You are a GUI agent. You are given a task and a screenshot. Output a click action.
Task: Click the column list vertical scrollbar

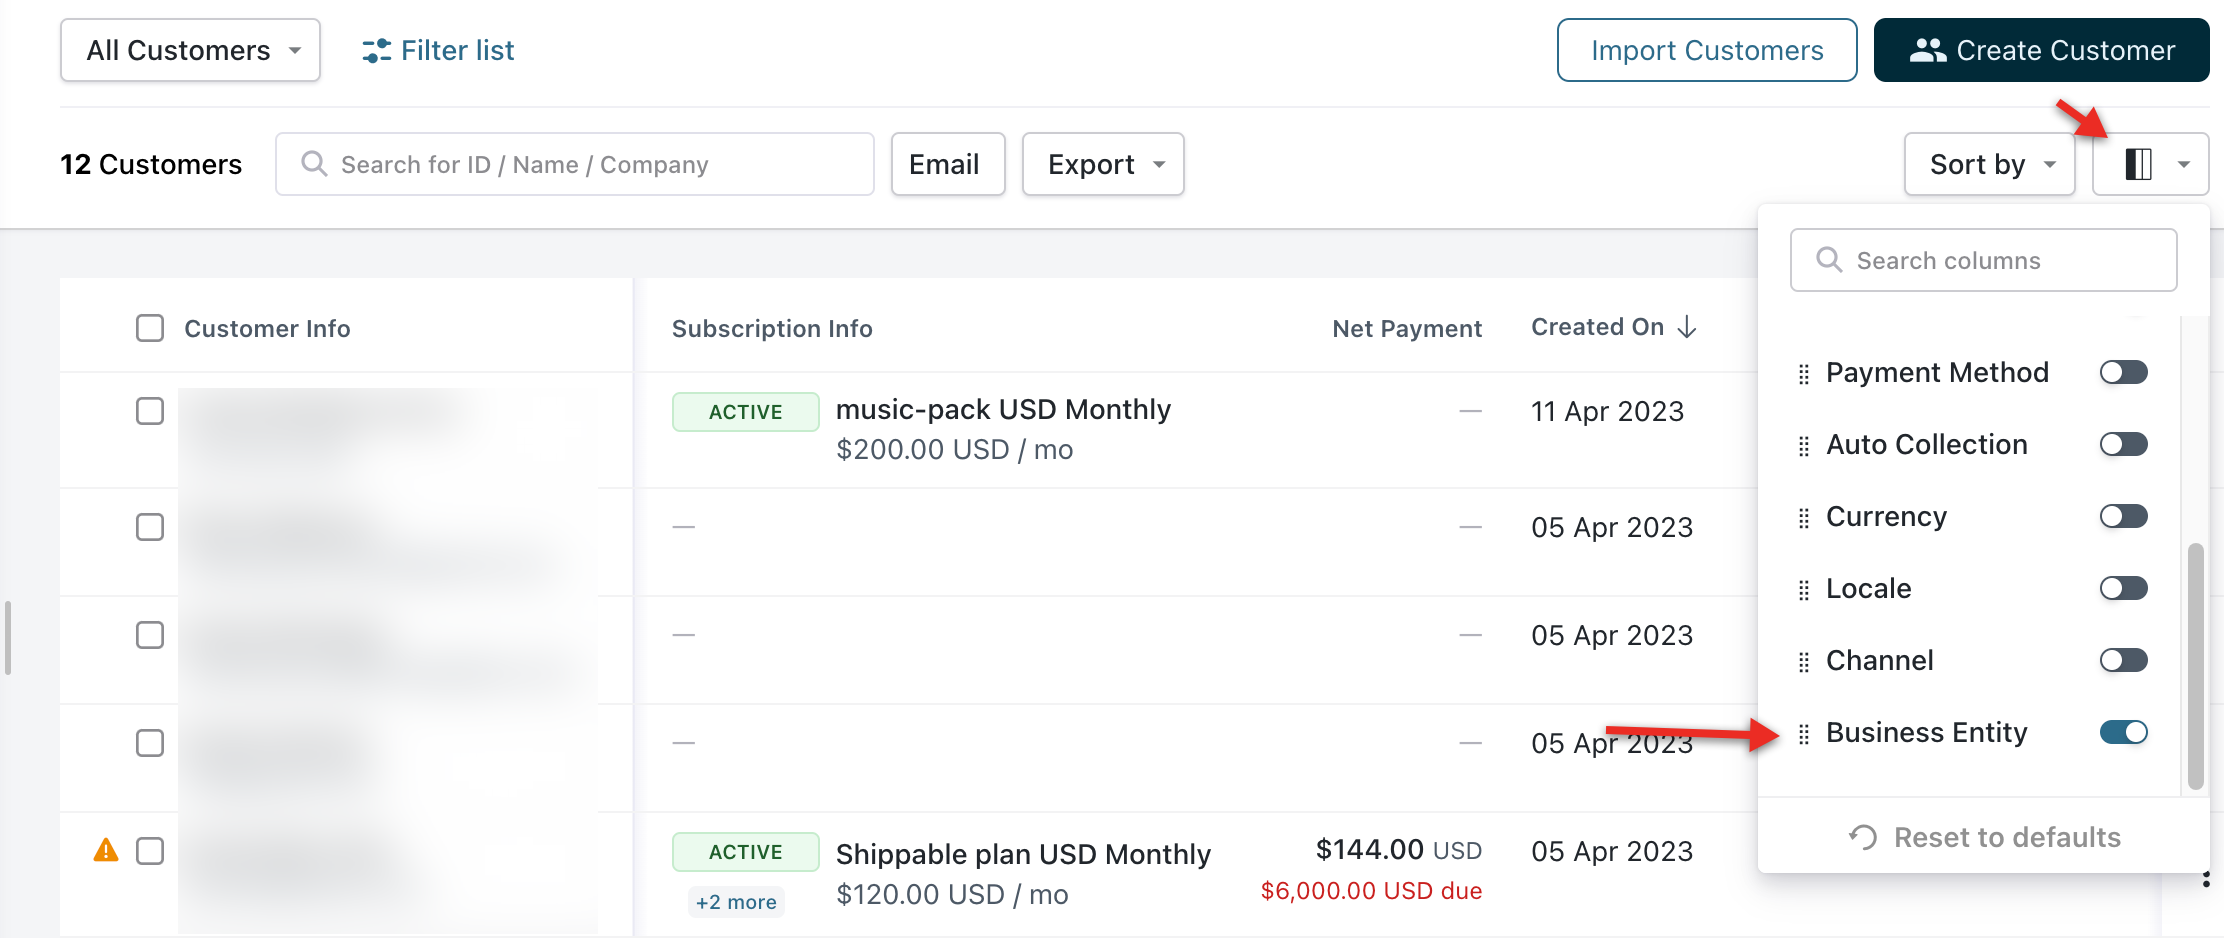[x=2195, y=665]
